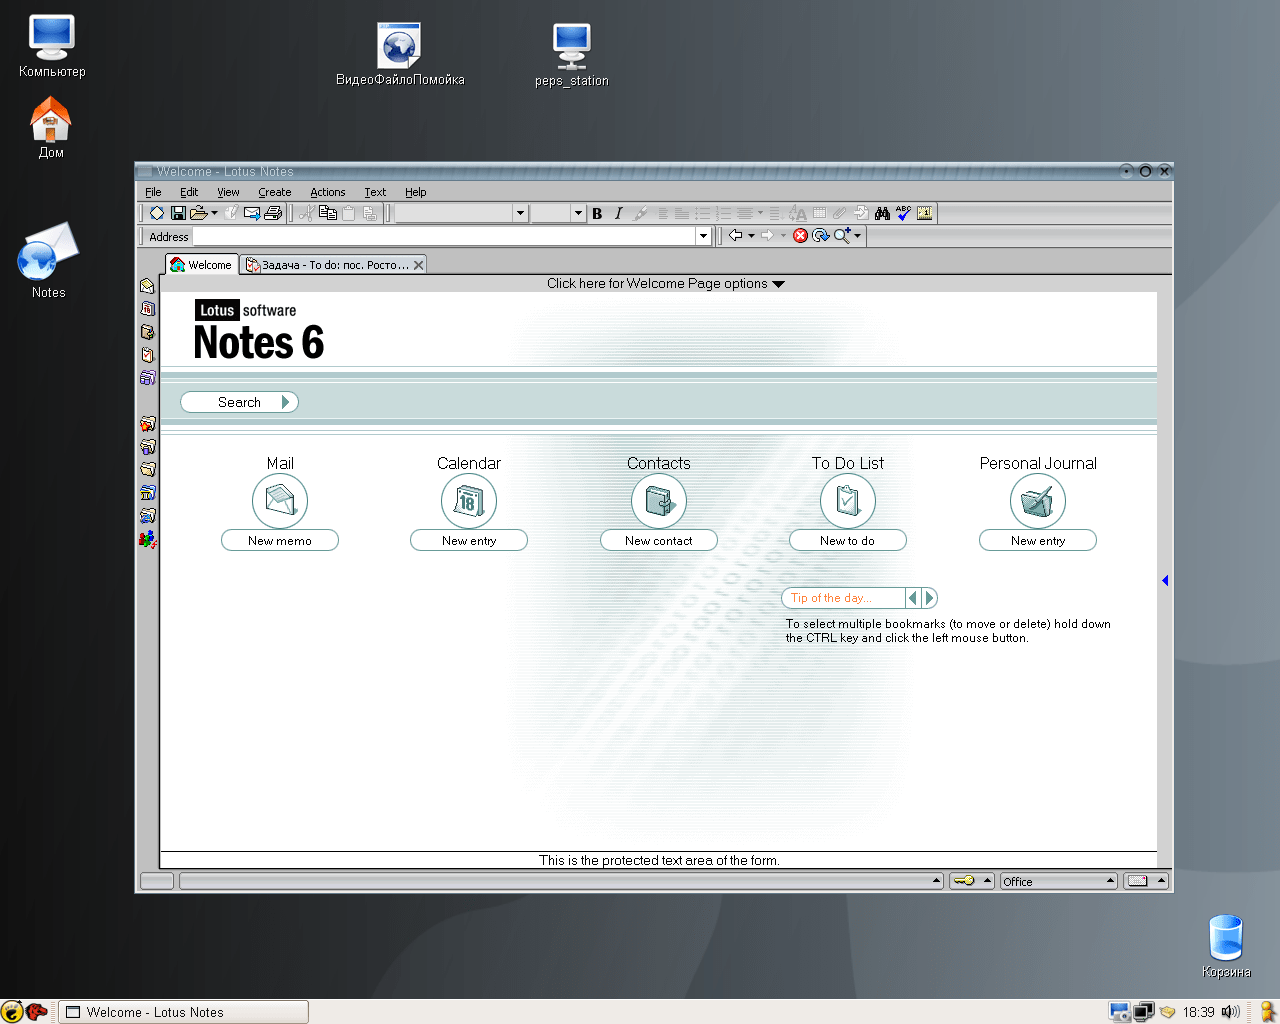Click the round Personal Journal icon
This screenshot has width=1280, height=1024.
click(1038, 501)
